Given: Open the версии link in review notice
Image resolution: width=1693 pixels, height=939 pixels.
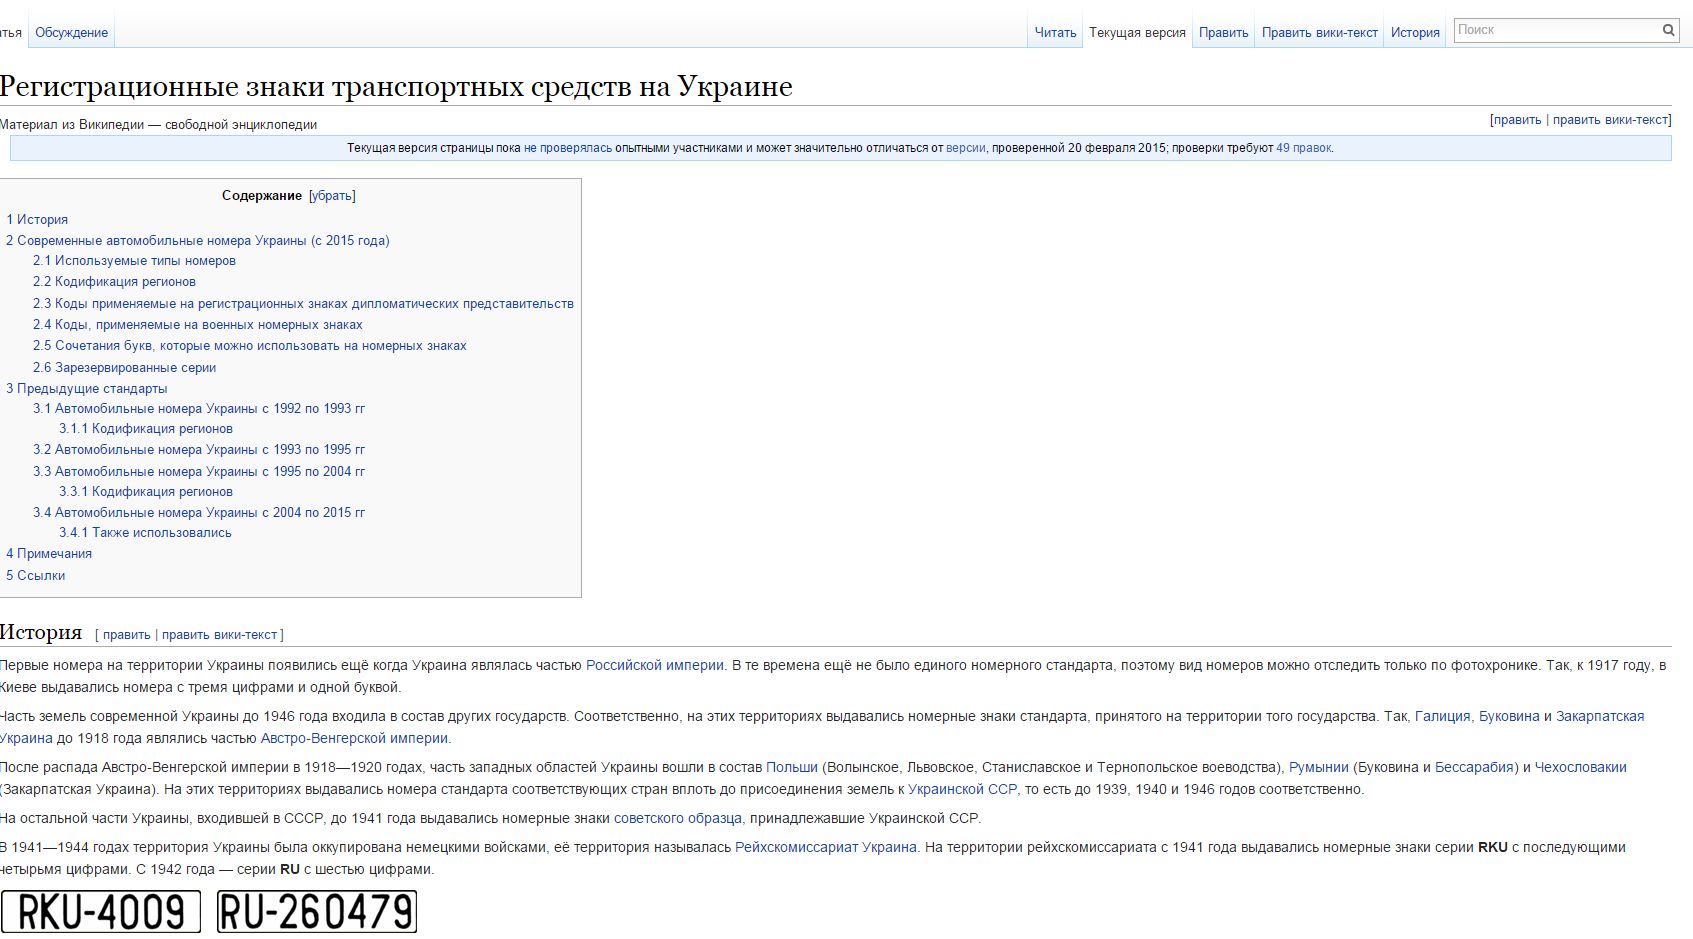Looking at the screenshot, I should (965, 148).
